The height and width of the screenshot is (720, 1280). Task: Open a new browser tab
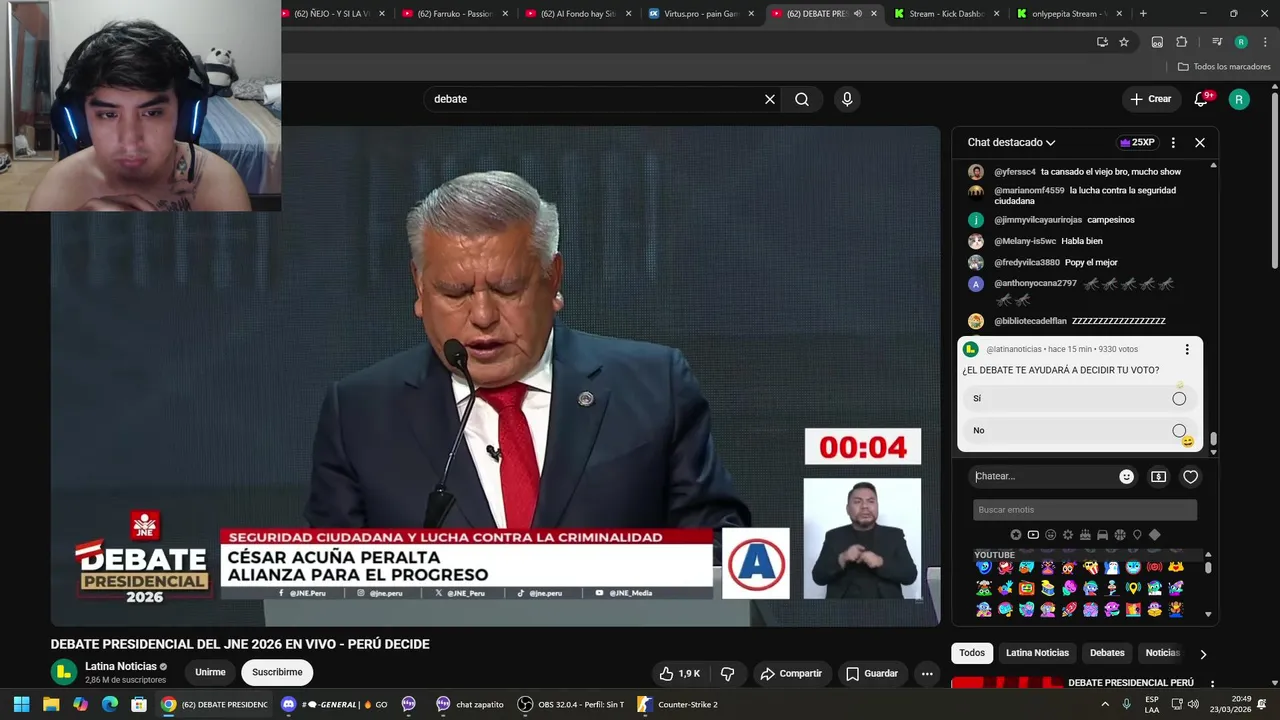(x=1143, y=14)
